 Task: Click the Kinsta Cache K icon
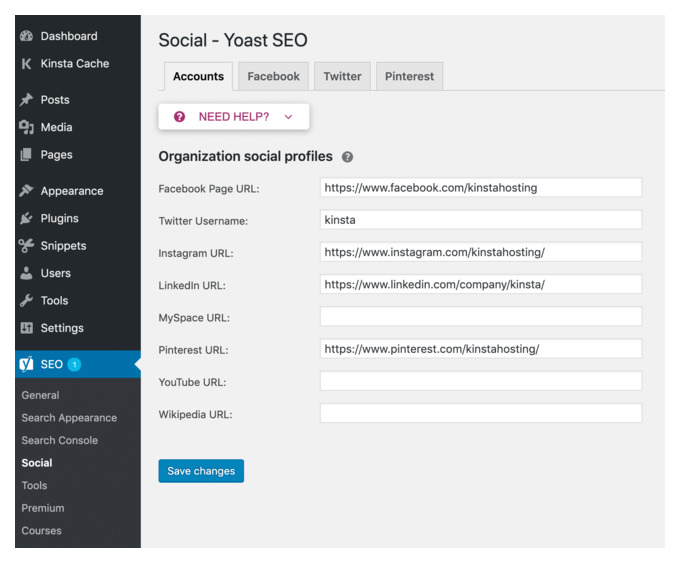coord(26,64)
